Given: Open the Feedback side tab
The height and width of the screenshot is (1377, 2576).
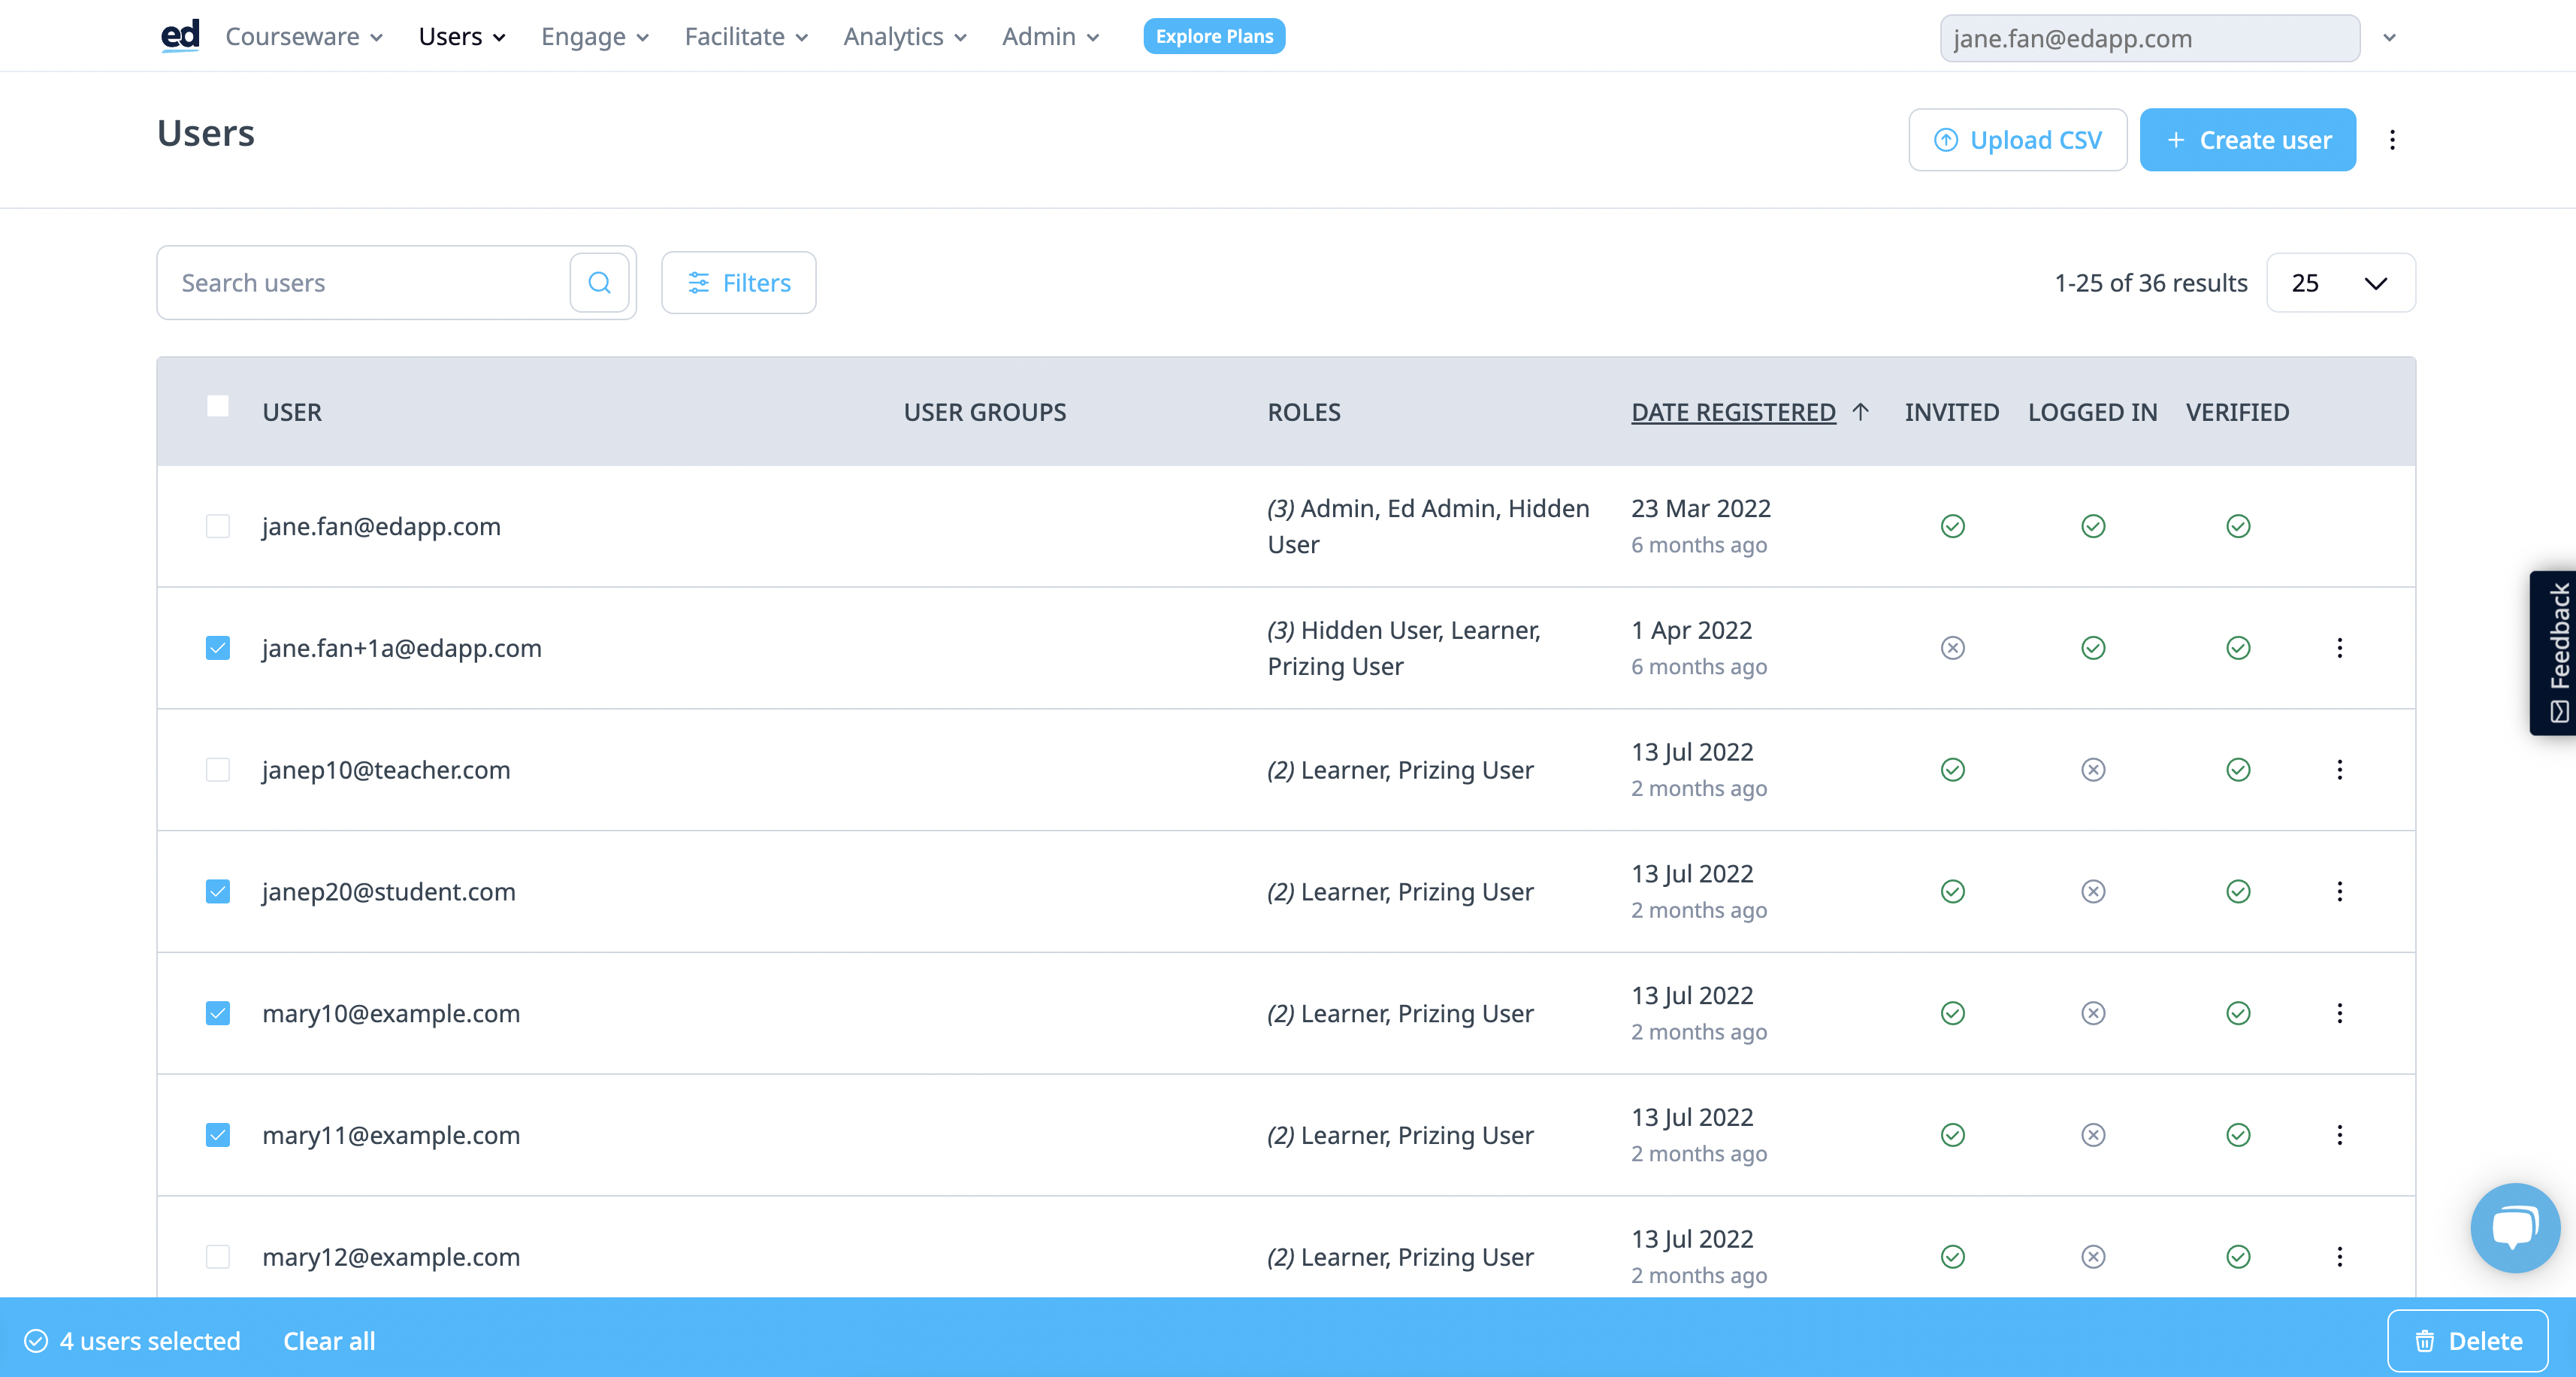Looking at the screenshot, I should click(x=2556, y=652).
